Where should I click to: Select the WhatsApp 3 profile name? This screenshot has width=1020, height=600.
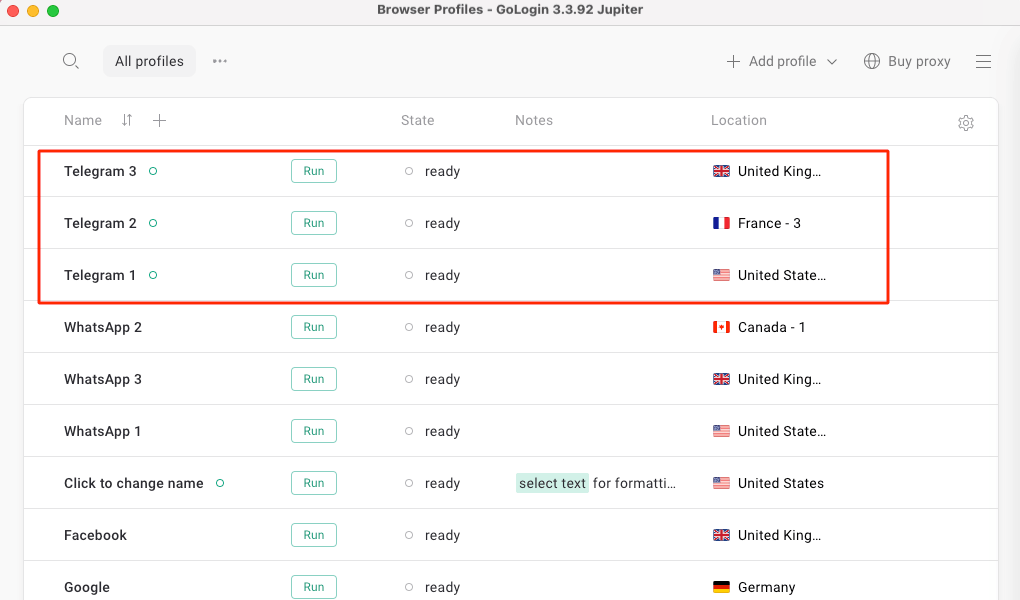point(103,379)
